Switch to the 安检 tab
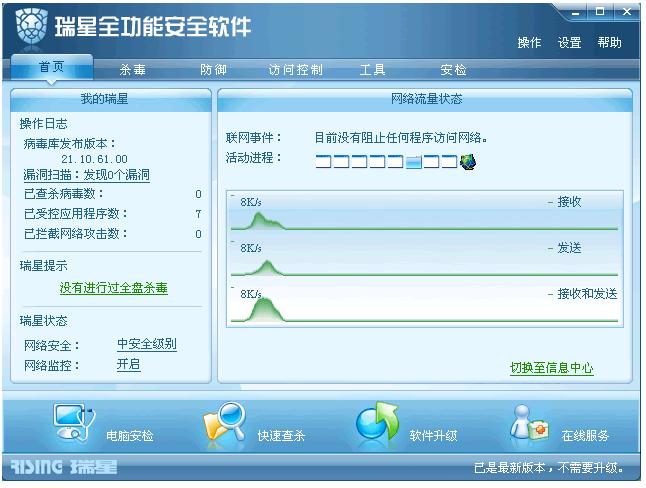The width and height of the screenshot is (646, 488). click(453, 70)
